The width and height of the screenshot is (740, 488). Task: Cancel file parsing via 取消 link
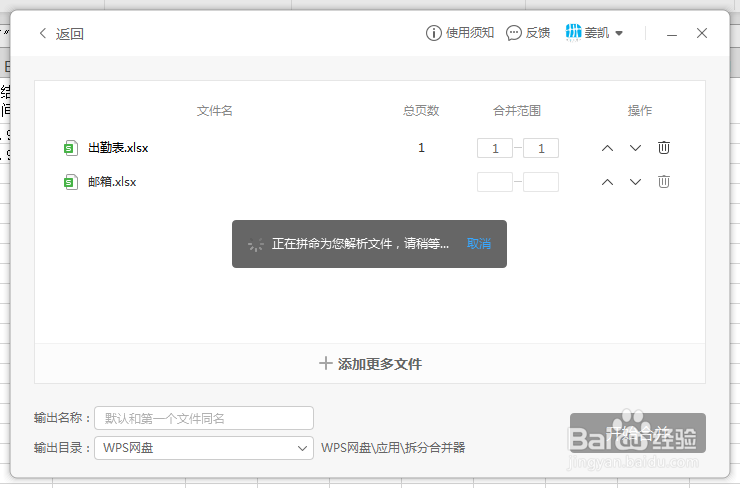(479, 244)
